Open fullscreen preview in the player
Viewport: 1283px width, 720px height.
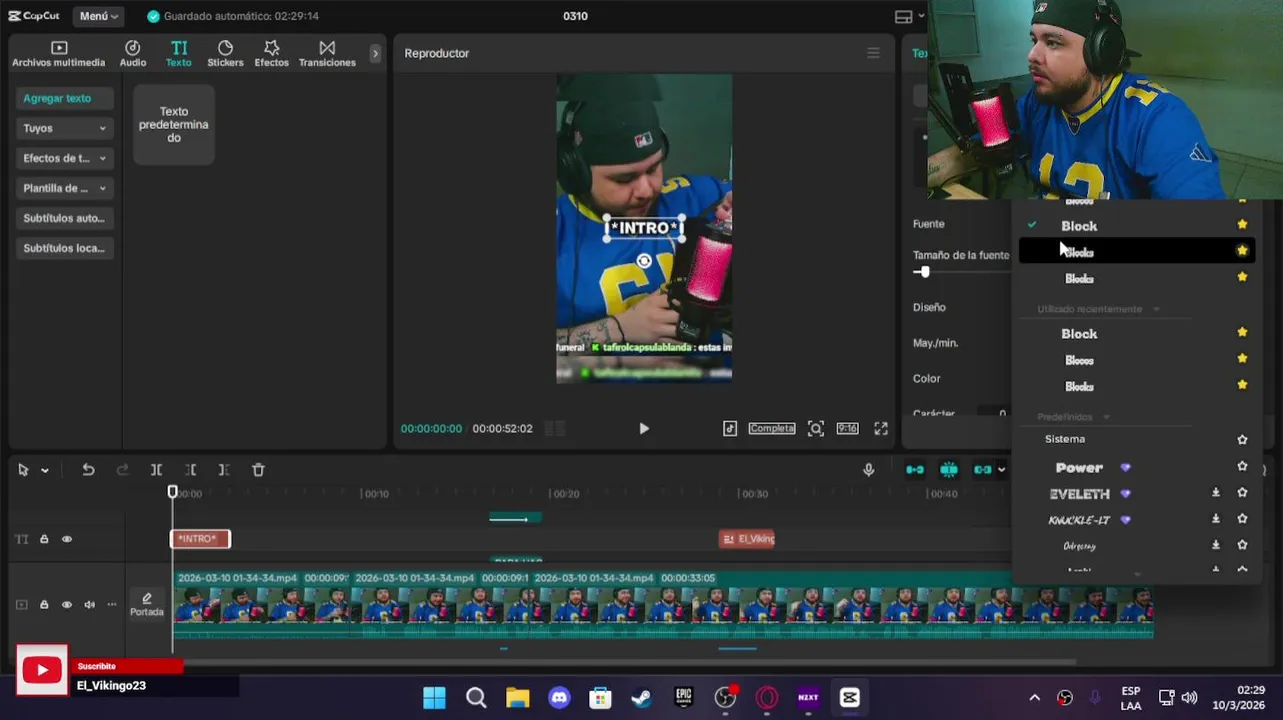pyautogui.click(x=881, y=428)
